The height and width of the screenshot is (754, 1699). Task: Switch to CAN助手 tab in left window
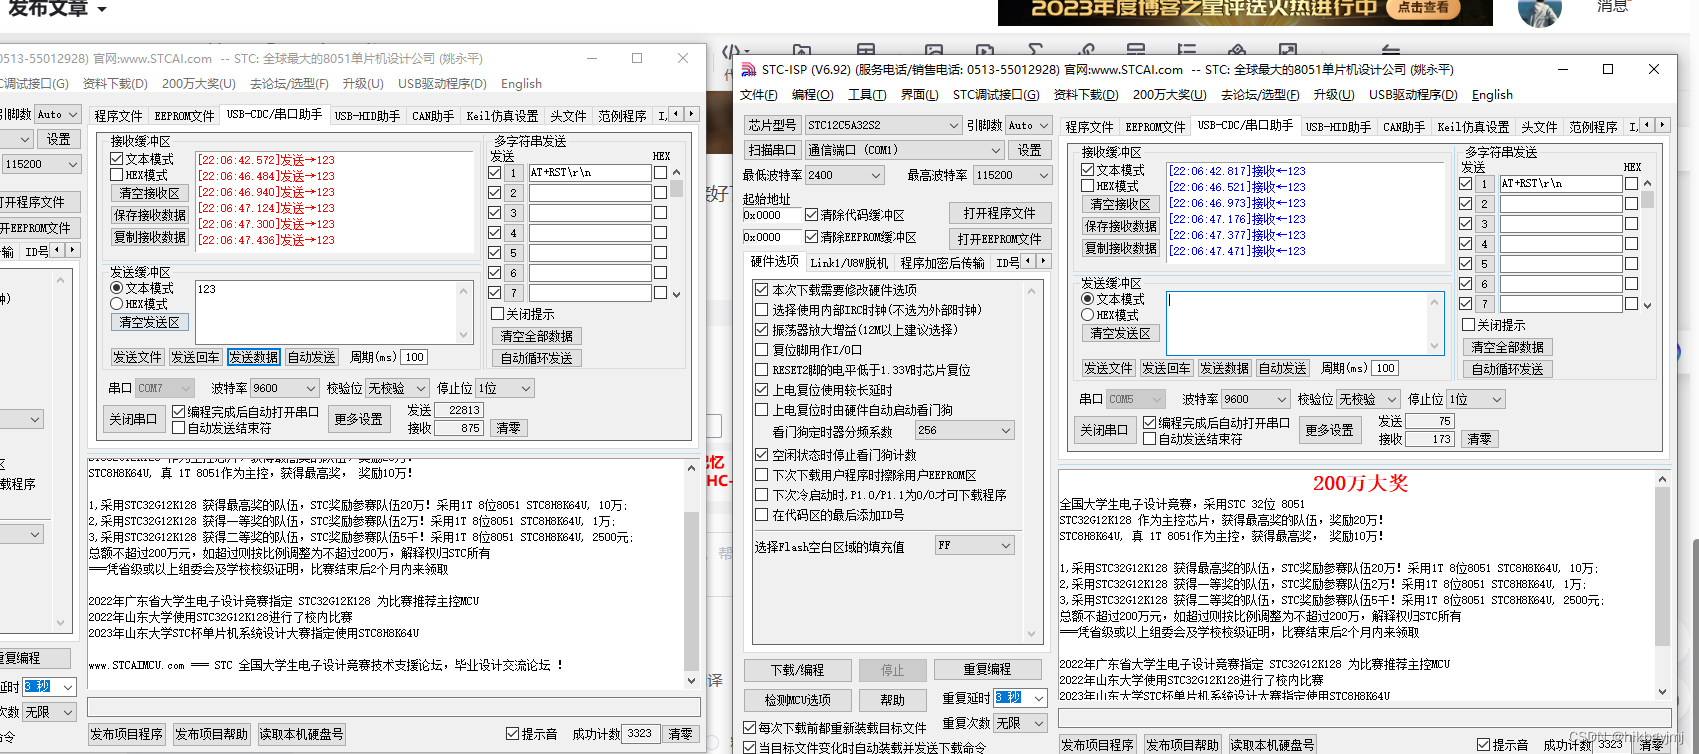433,116
